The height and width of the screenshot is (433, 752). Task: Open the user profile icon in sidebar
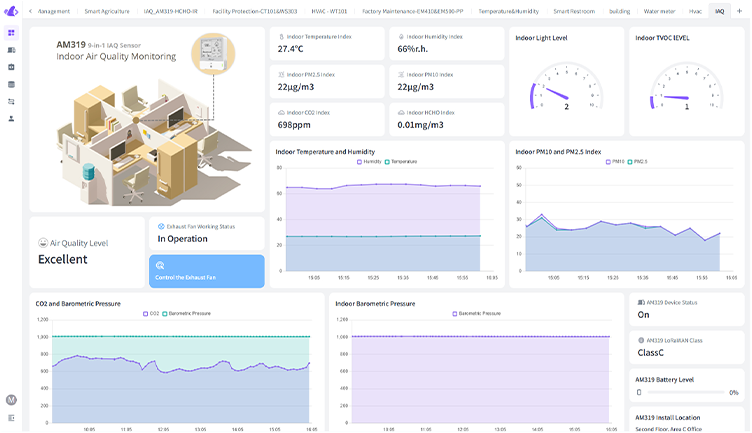point(11,118)
